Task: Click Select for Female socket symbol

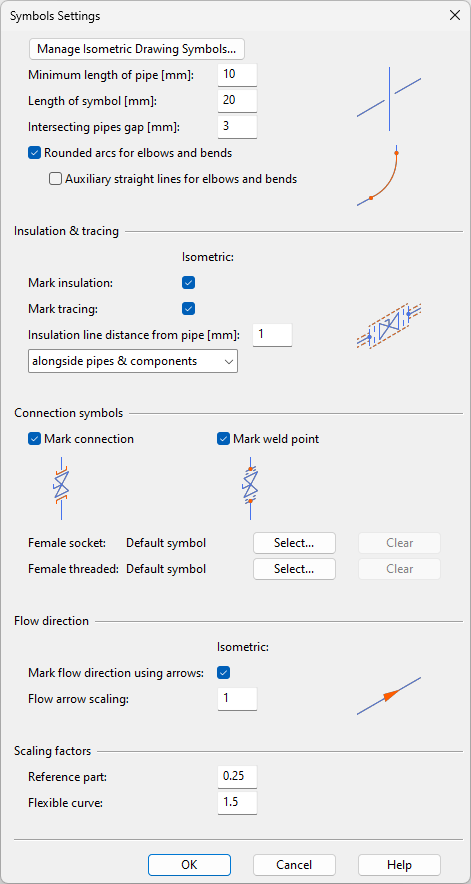Action: click(x=294, y=543)
